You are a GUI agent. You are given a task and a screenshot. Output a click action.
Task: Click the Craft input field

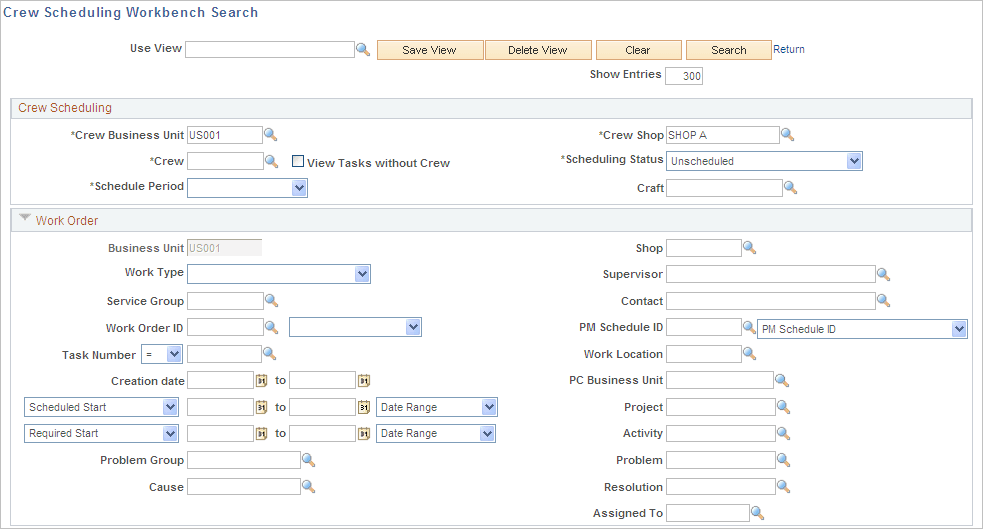coord(724,187)
